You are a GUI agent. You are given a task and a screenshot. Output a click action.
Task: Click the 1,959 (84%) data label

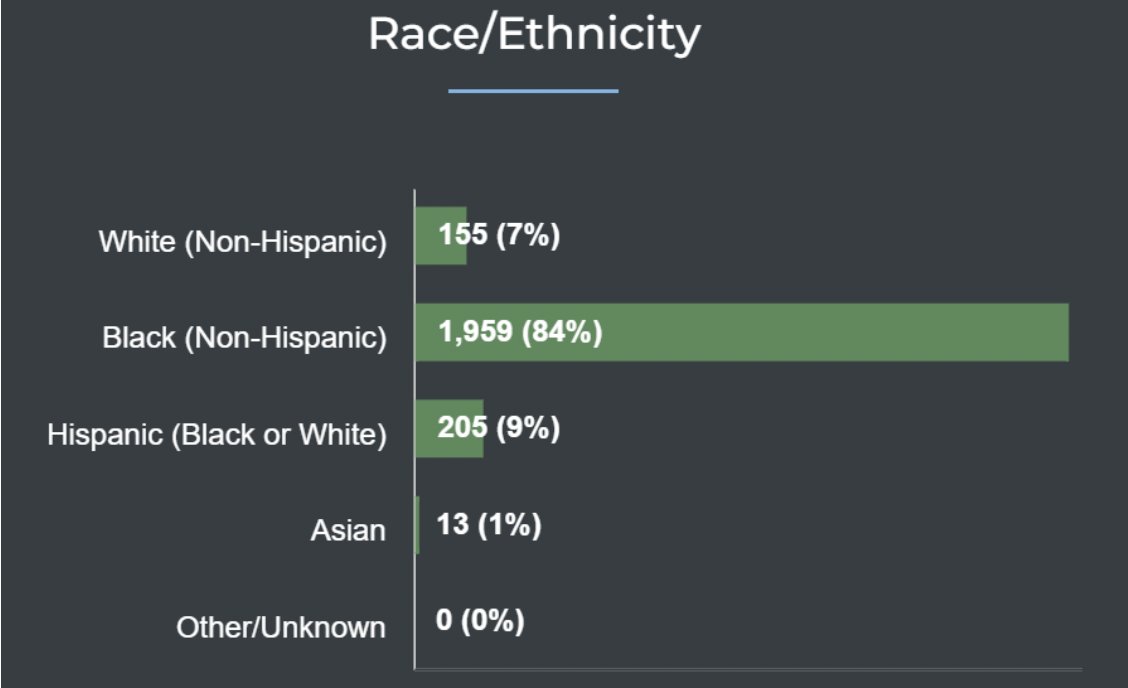tap(520, 332)
